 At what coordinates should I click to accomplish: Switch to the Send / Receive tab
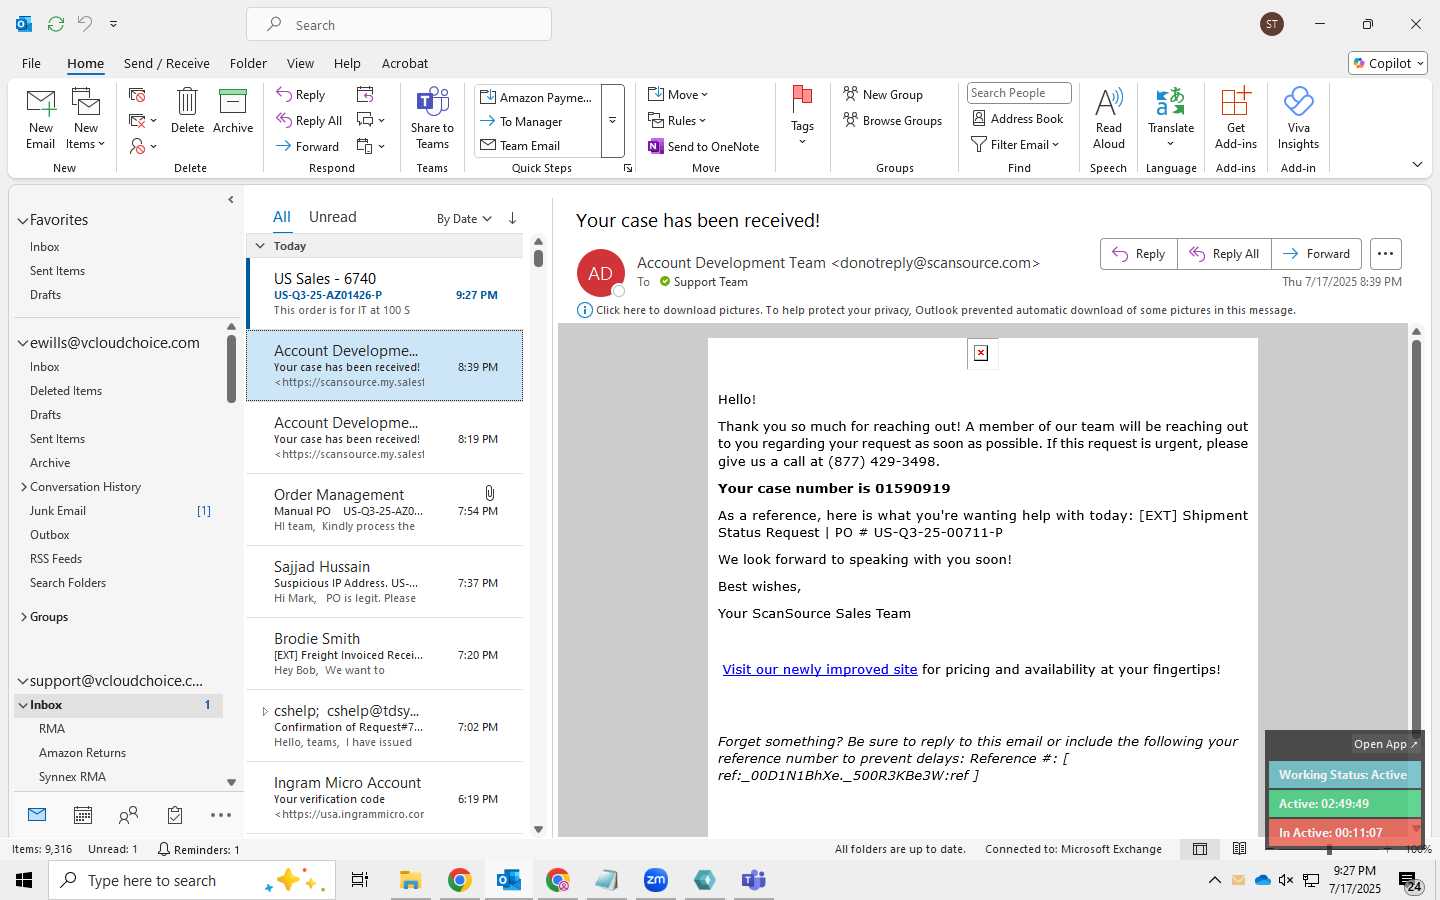pos(167,63)
